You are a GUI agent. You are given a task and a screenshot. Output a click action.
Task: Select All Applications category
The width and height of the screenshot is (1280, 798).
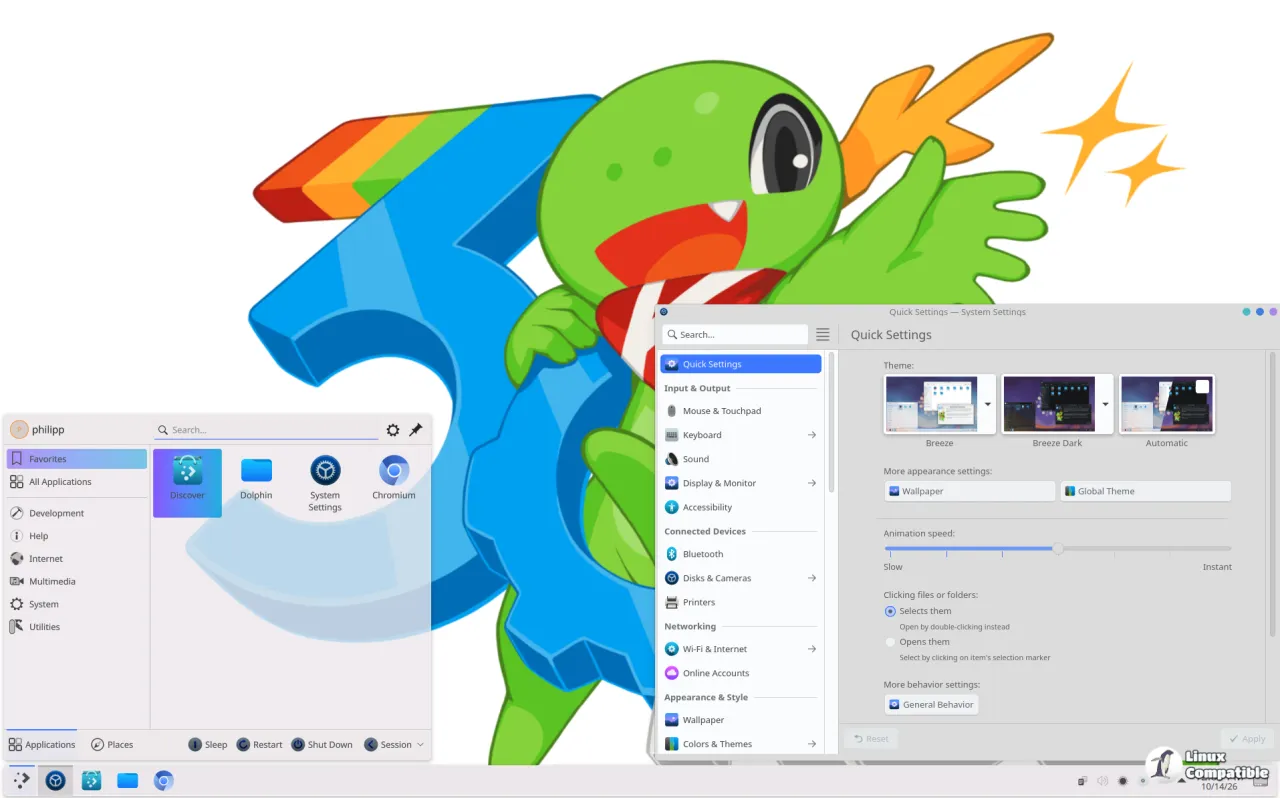pyautogui.click(x=77, y=482)
